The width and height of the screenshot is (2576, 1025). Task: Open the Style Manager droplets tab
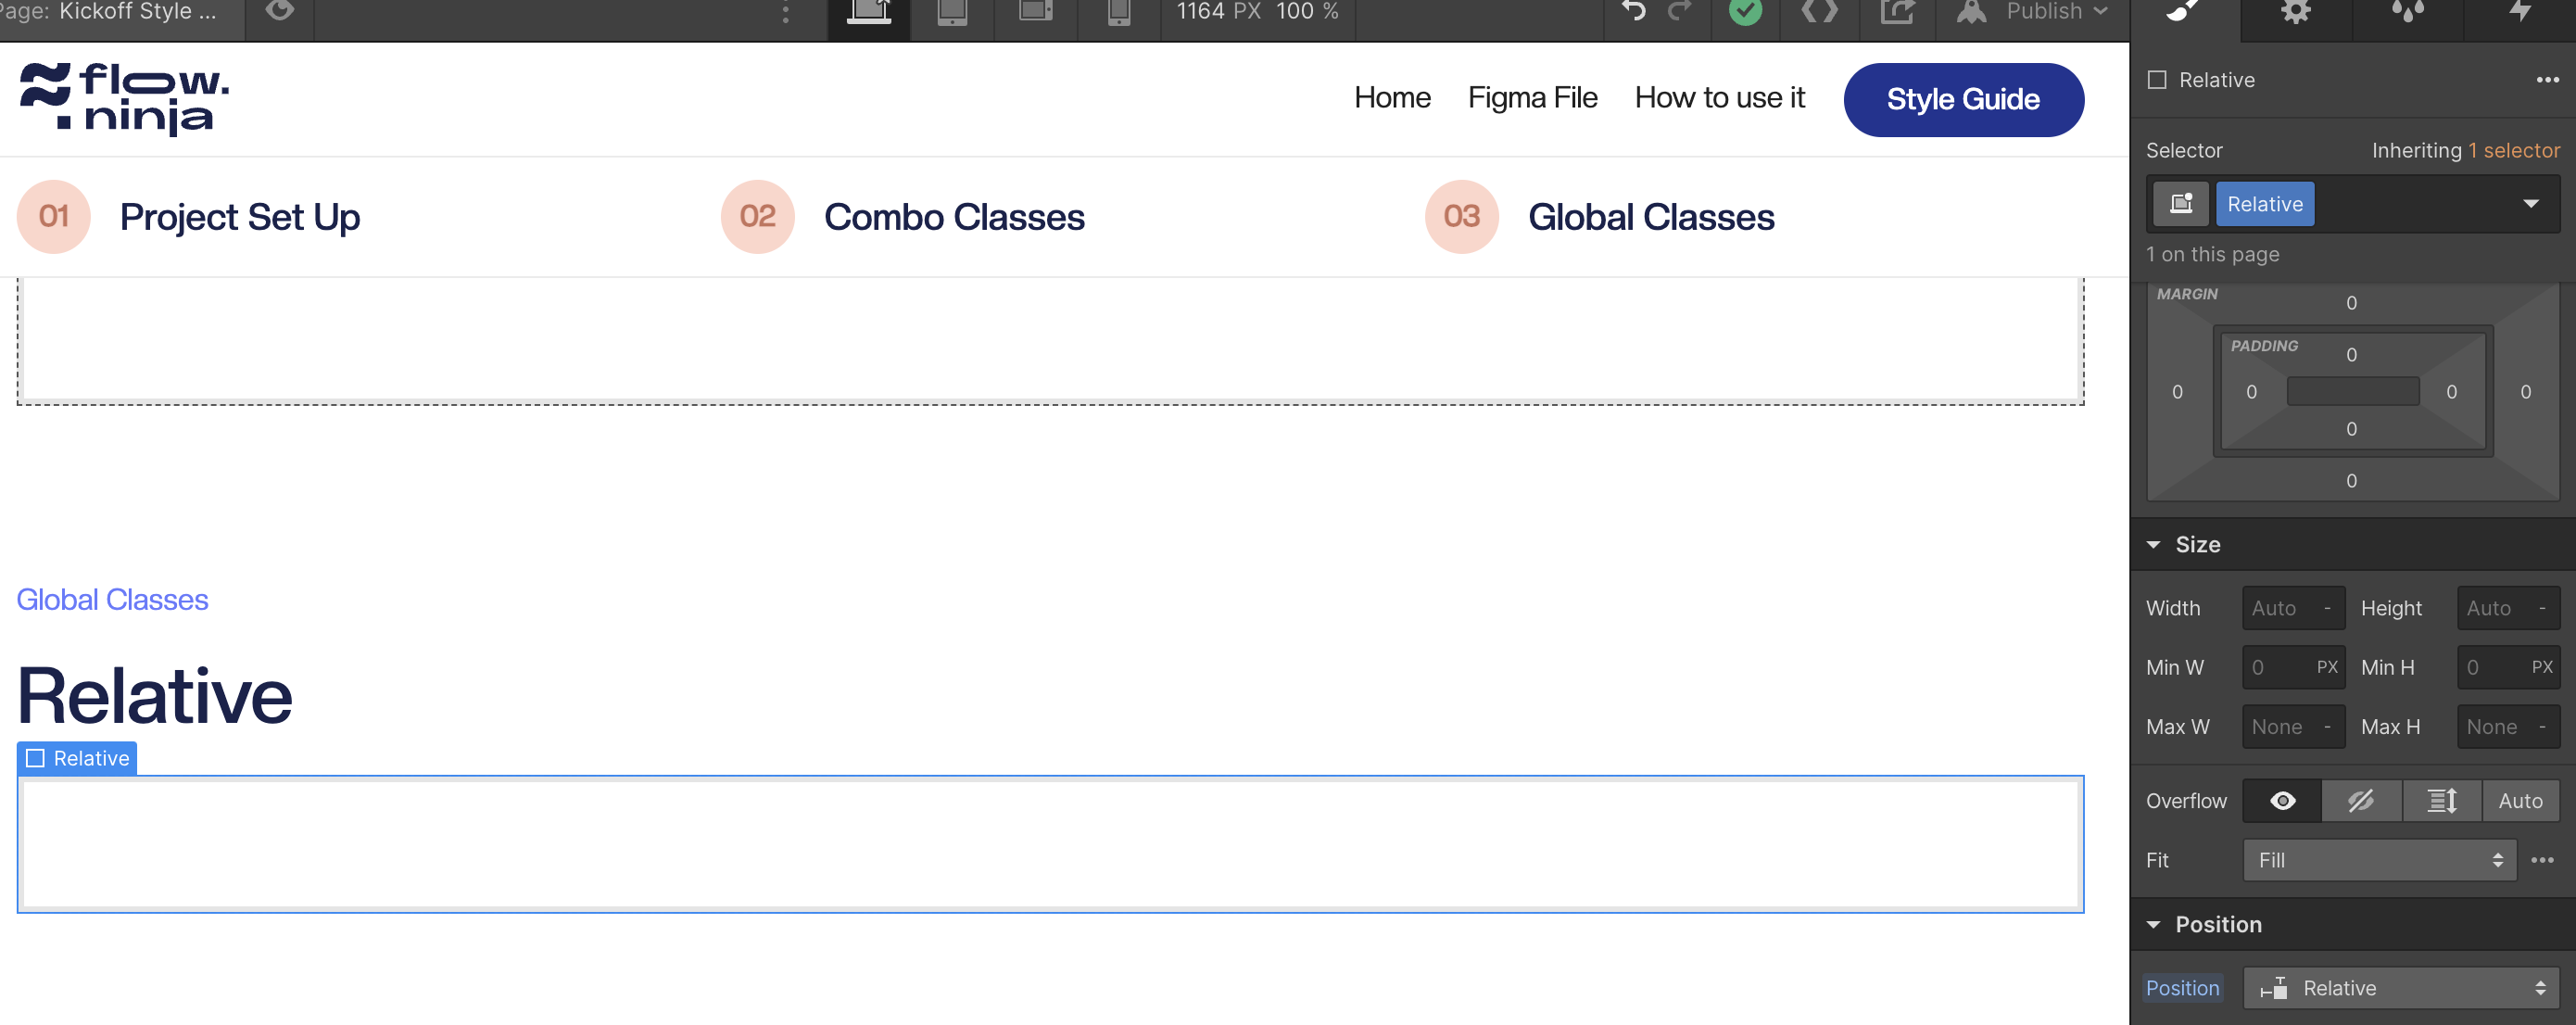(2408, 11)
